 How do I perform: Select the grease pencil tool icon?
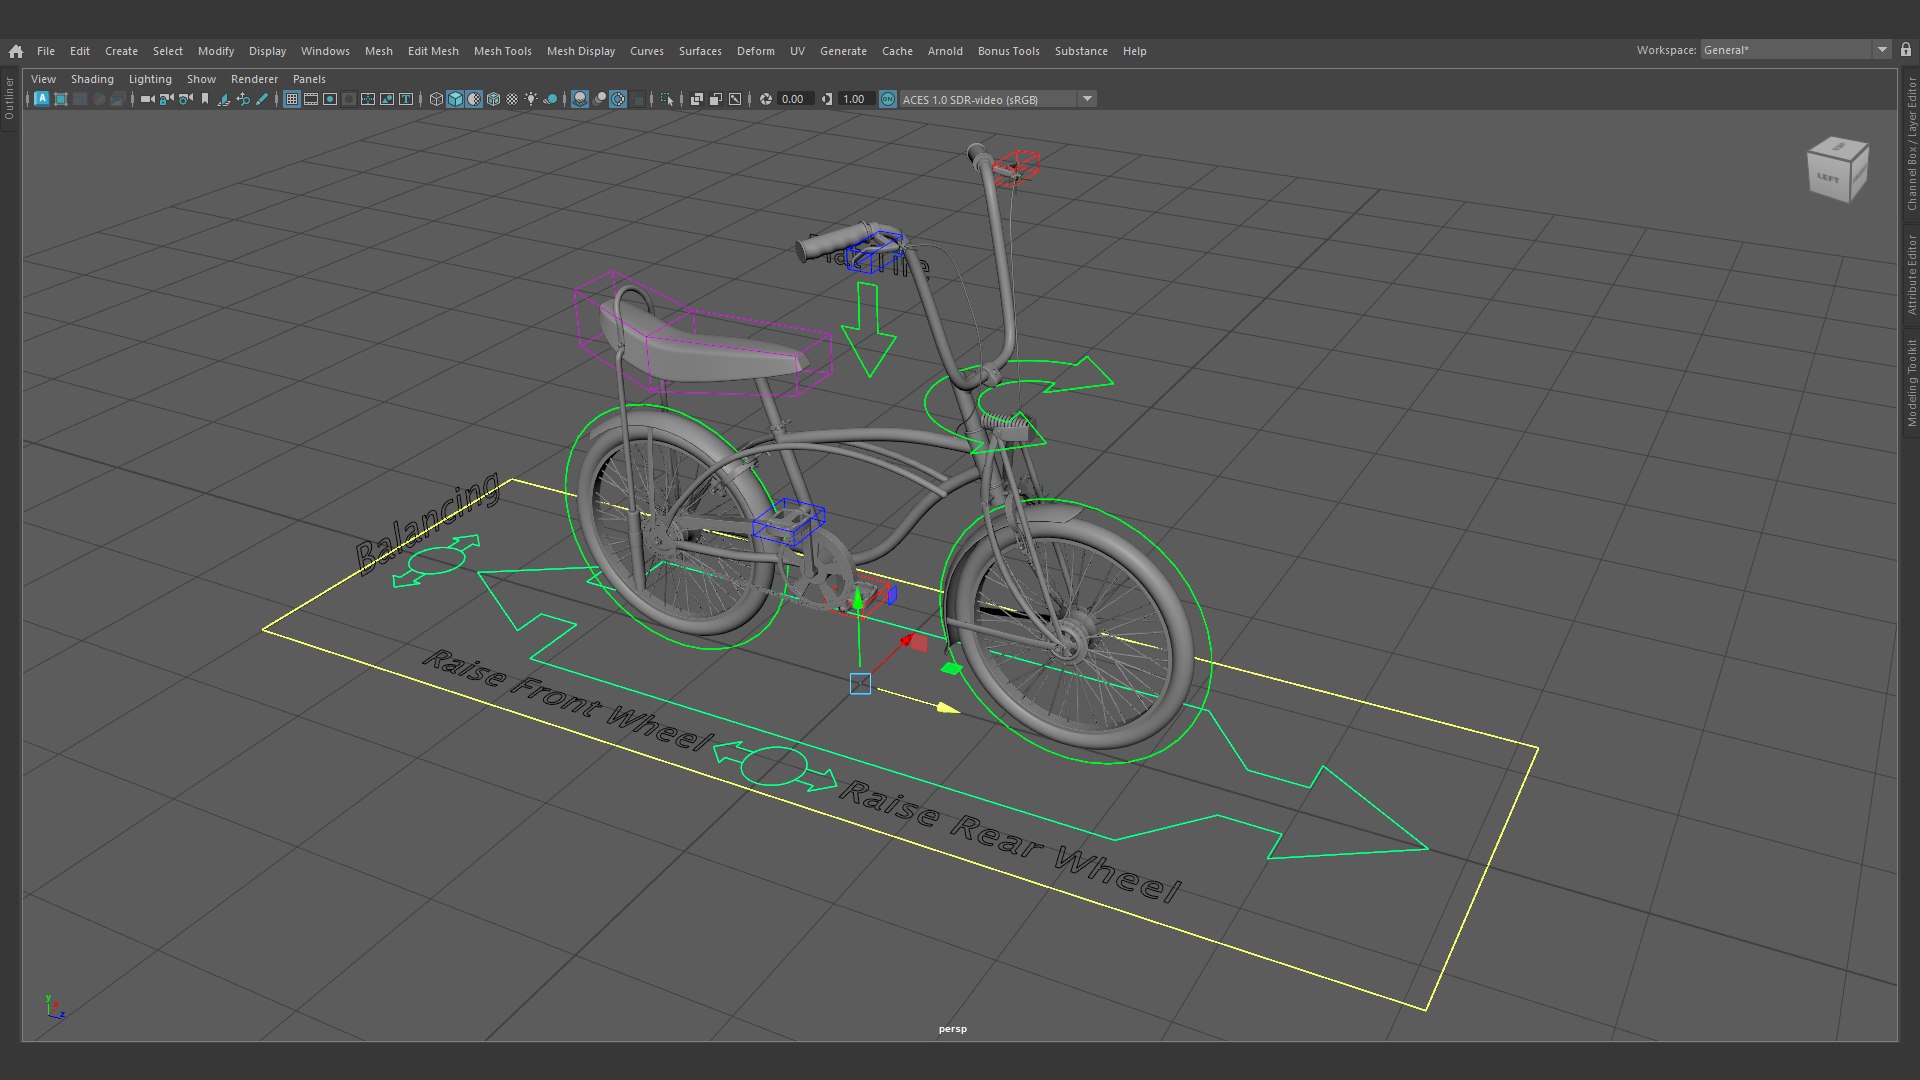(262, 99)
